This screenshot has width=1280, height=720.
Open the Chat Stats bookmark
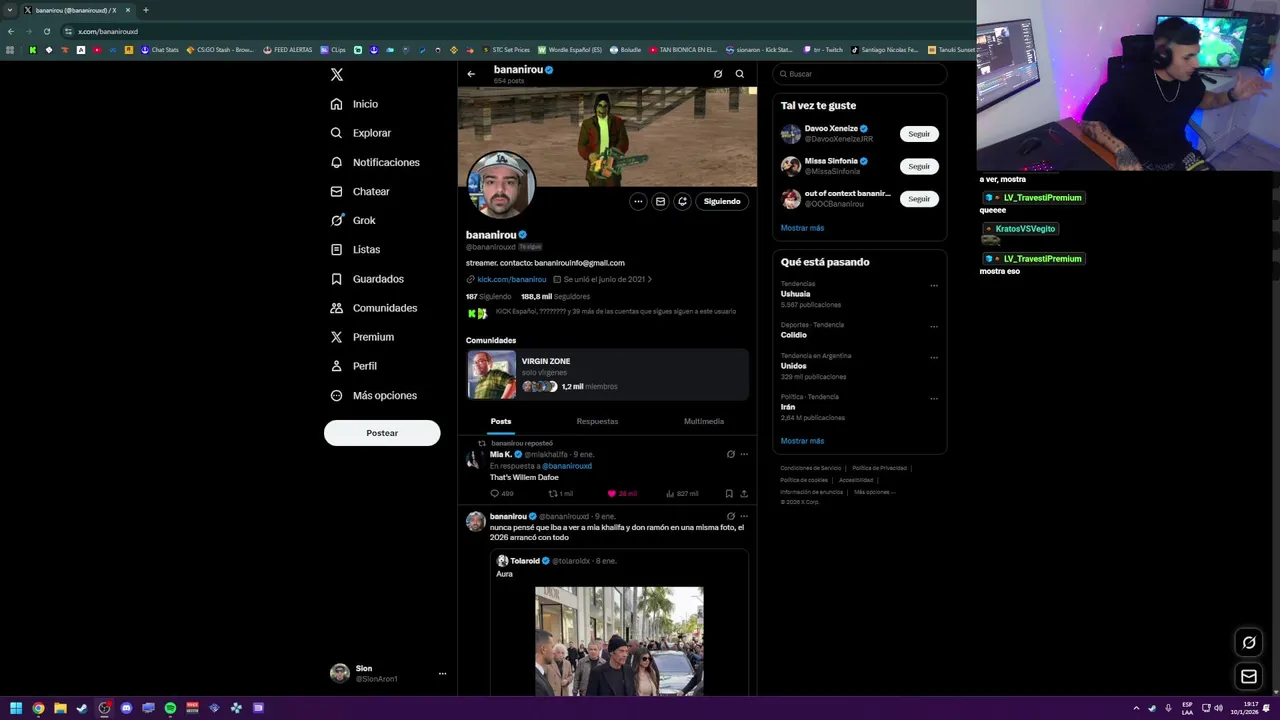[x=160, y=50]
